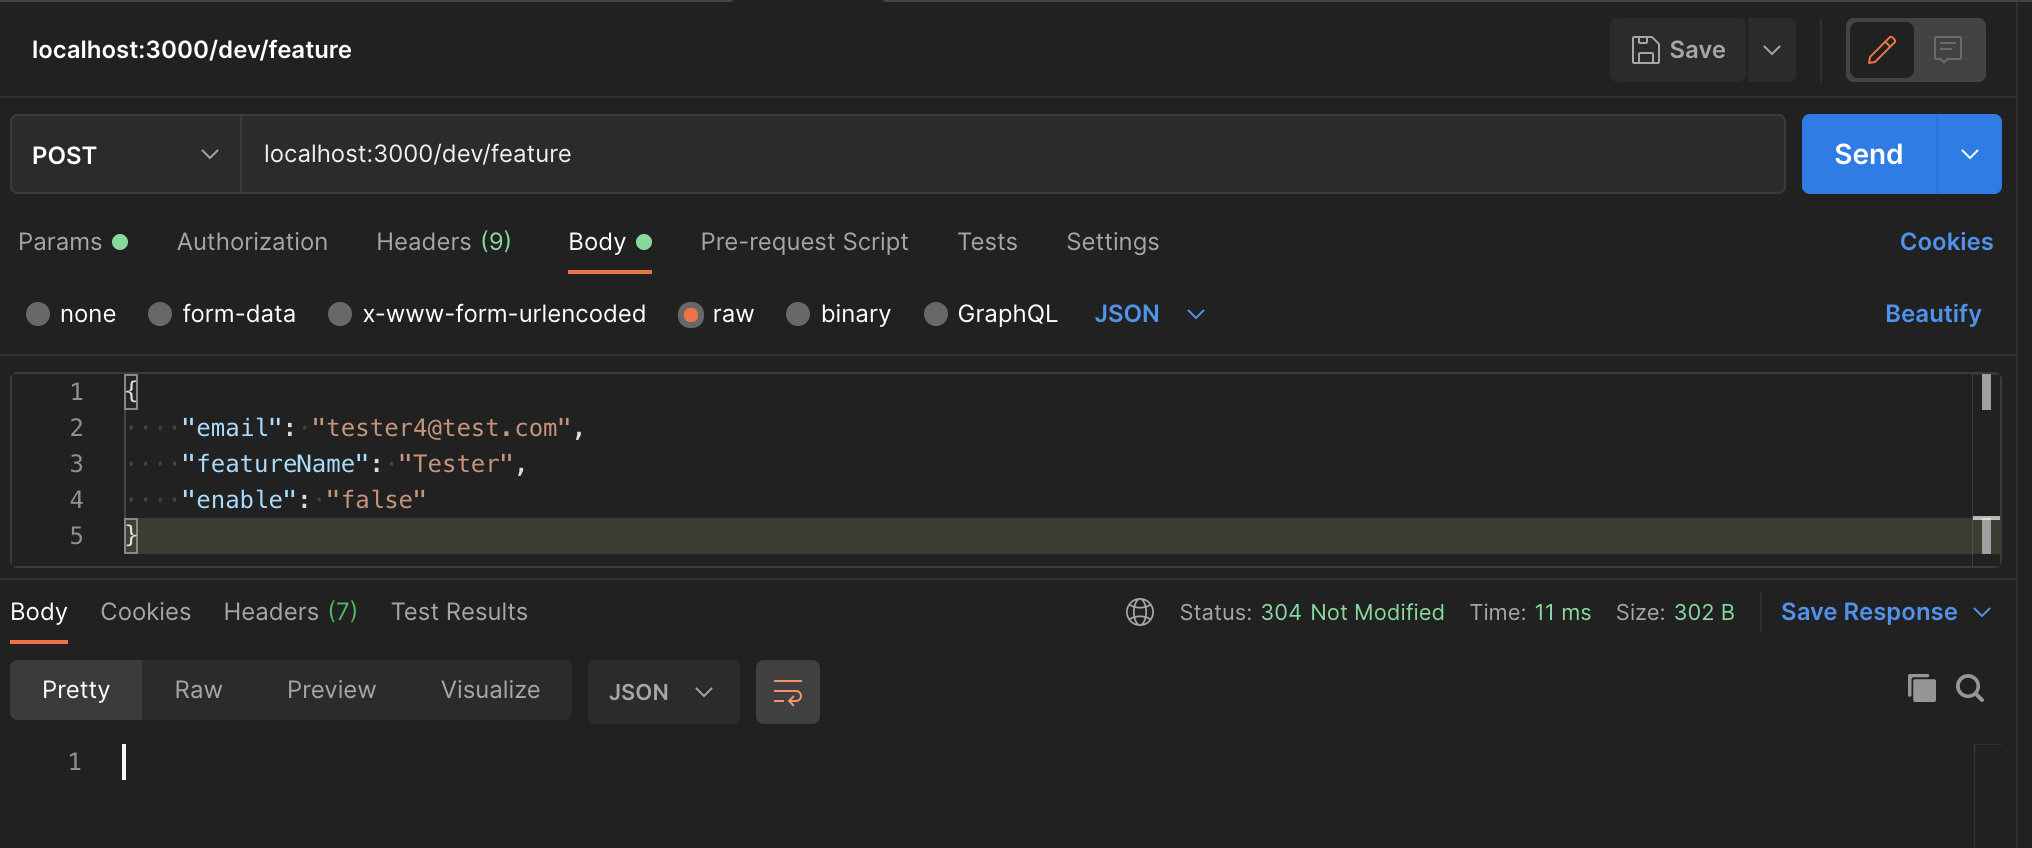The image size is (2032, 848).
Task: Open the Settings tab
Action: (1112, 242)
